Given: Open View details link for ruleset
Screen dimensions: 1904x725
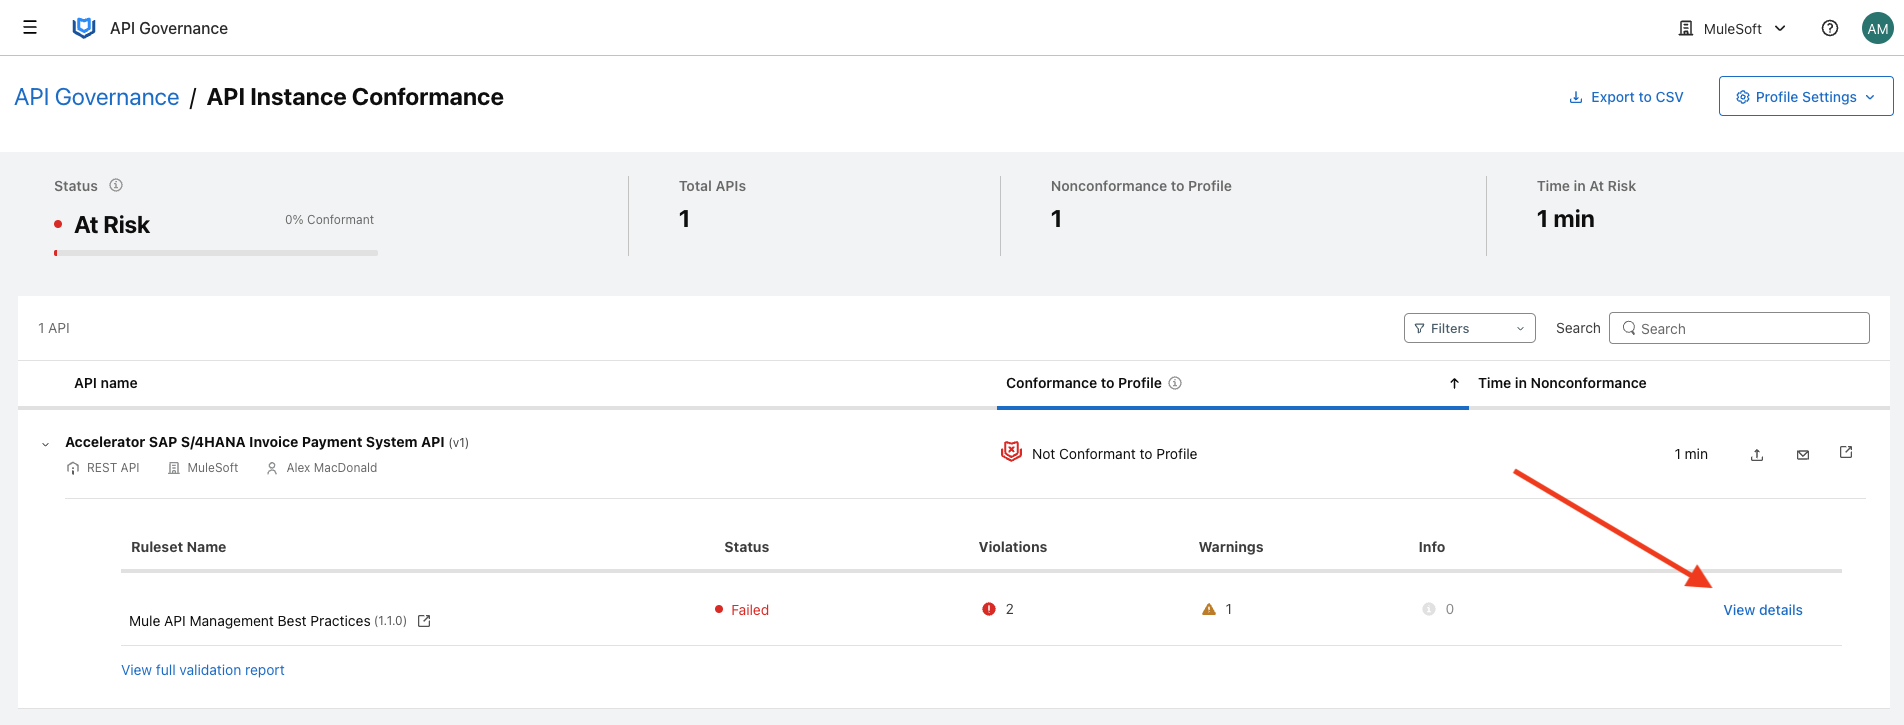Looking at the screenshot, I should click(1762, 610).
